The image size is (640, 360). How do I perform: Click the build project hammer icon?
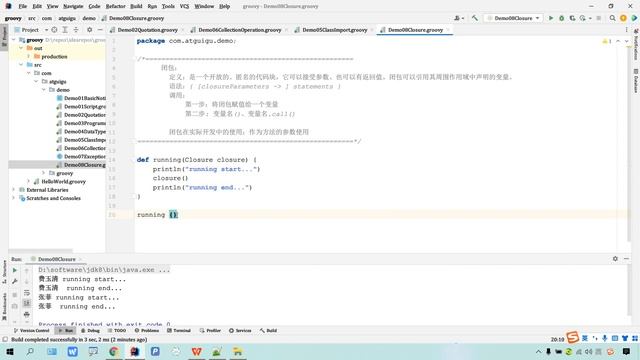475,18
